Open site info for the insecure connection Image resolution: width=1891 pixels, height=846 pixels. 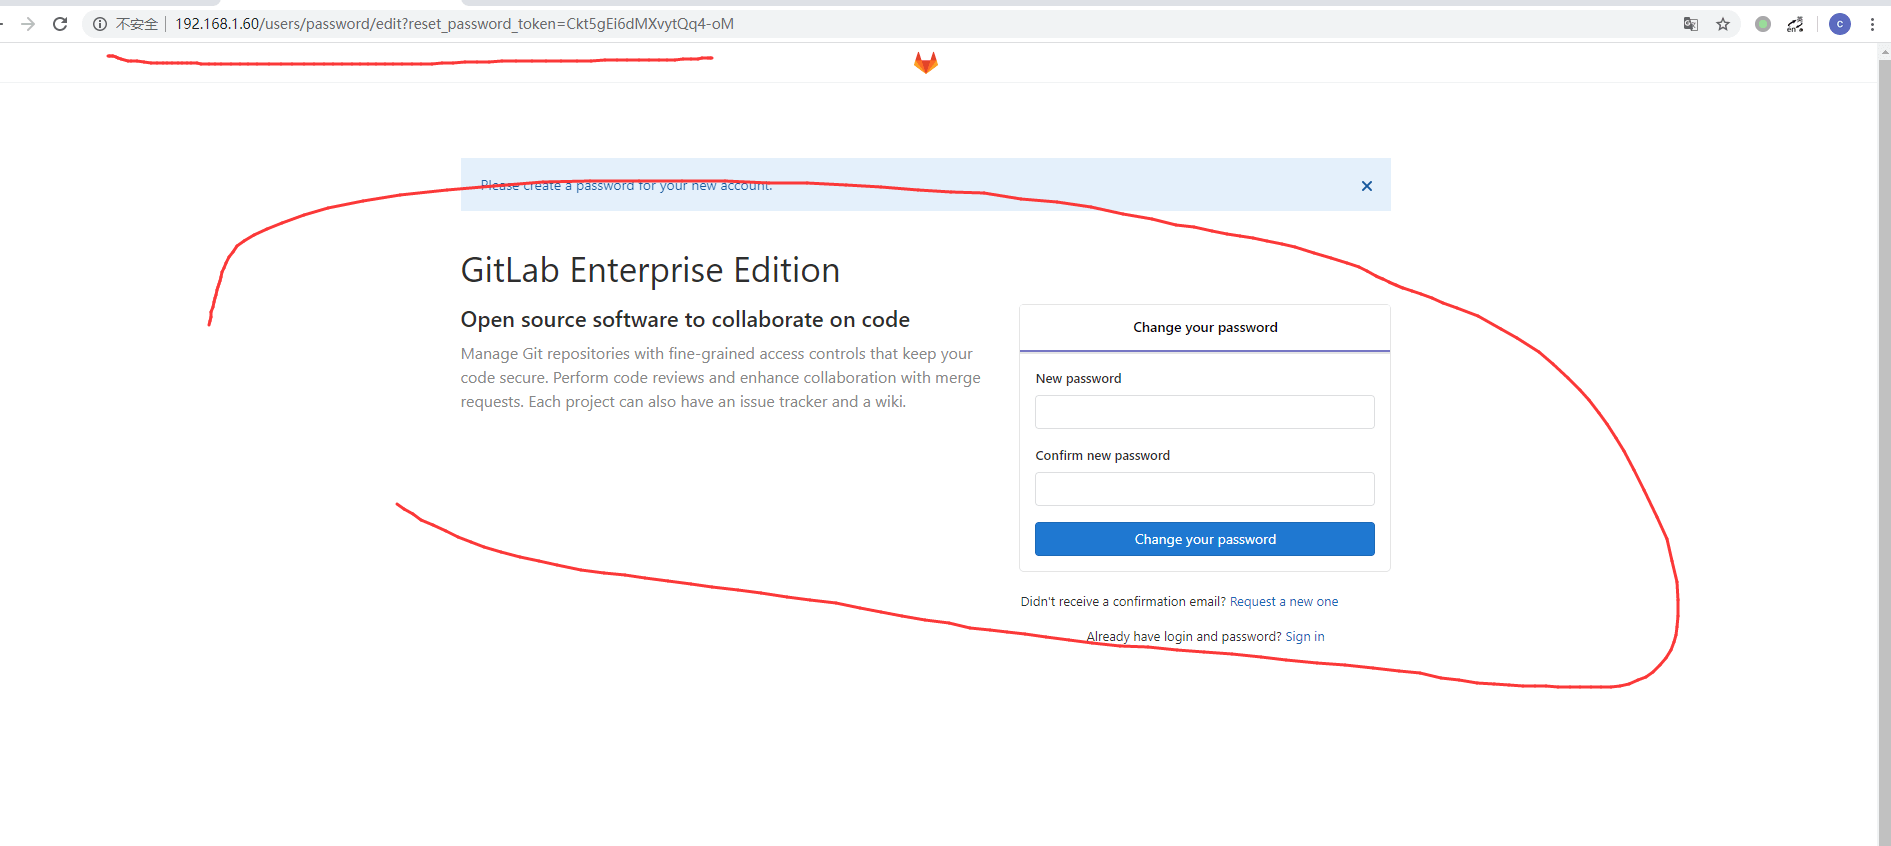100,24
